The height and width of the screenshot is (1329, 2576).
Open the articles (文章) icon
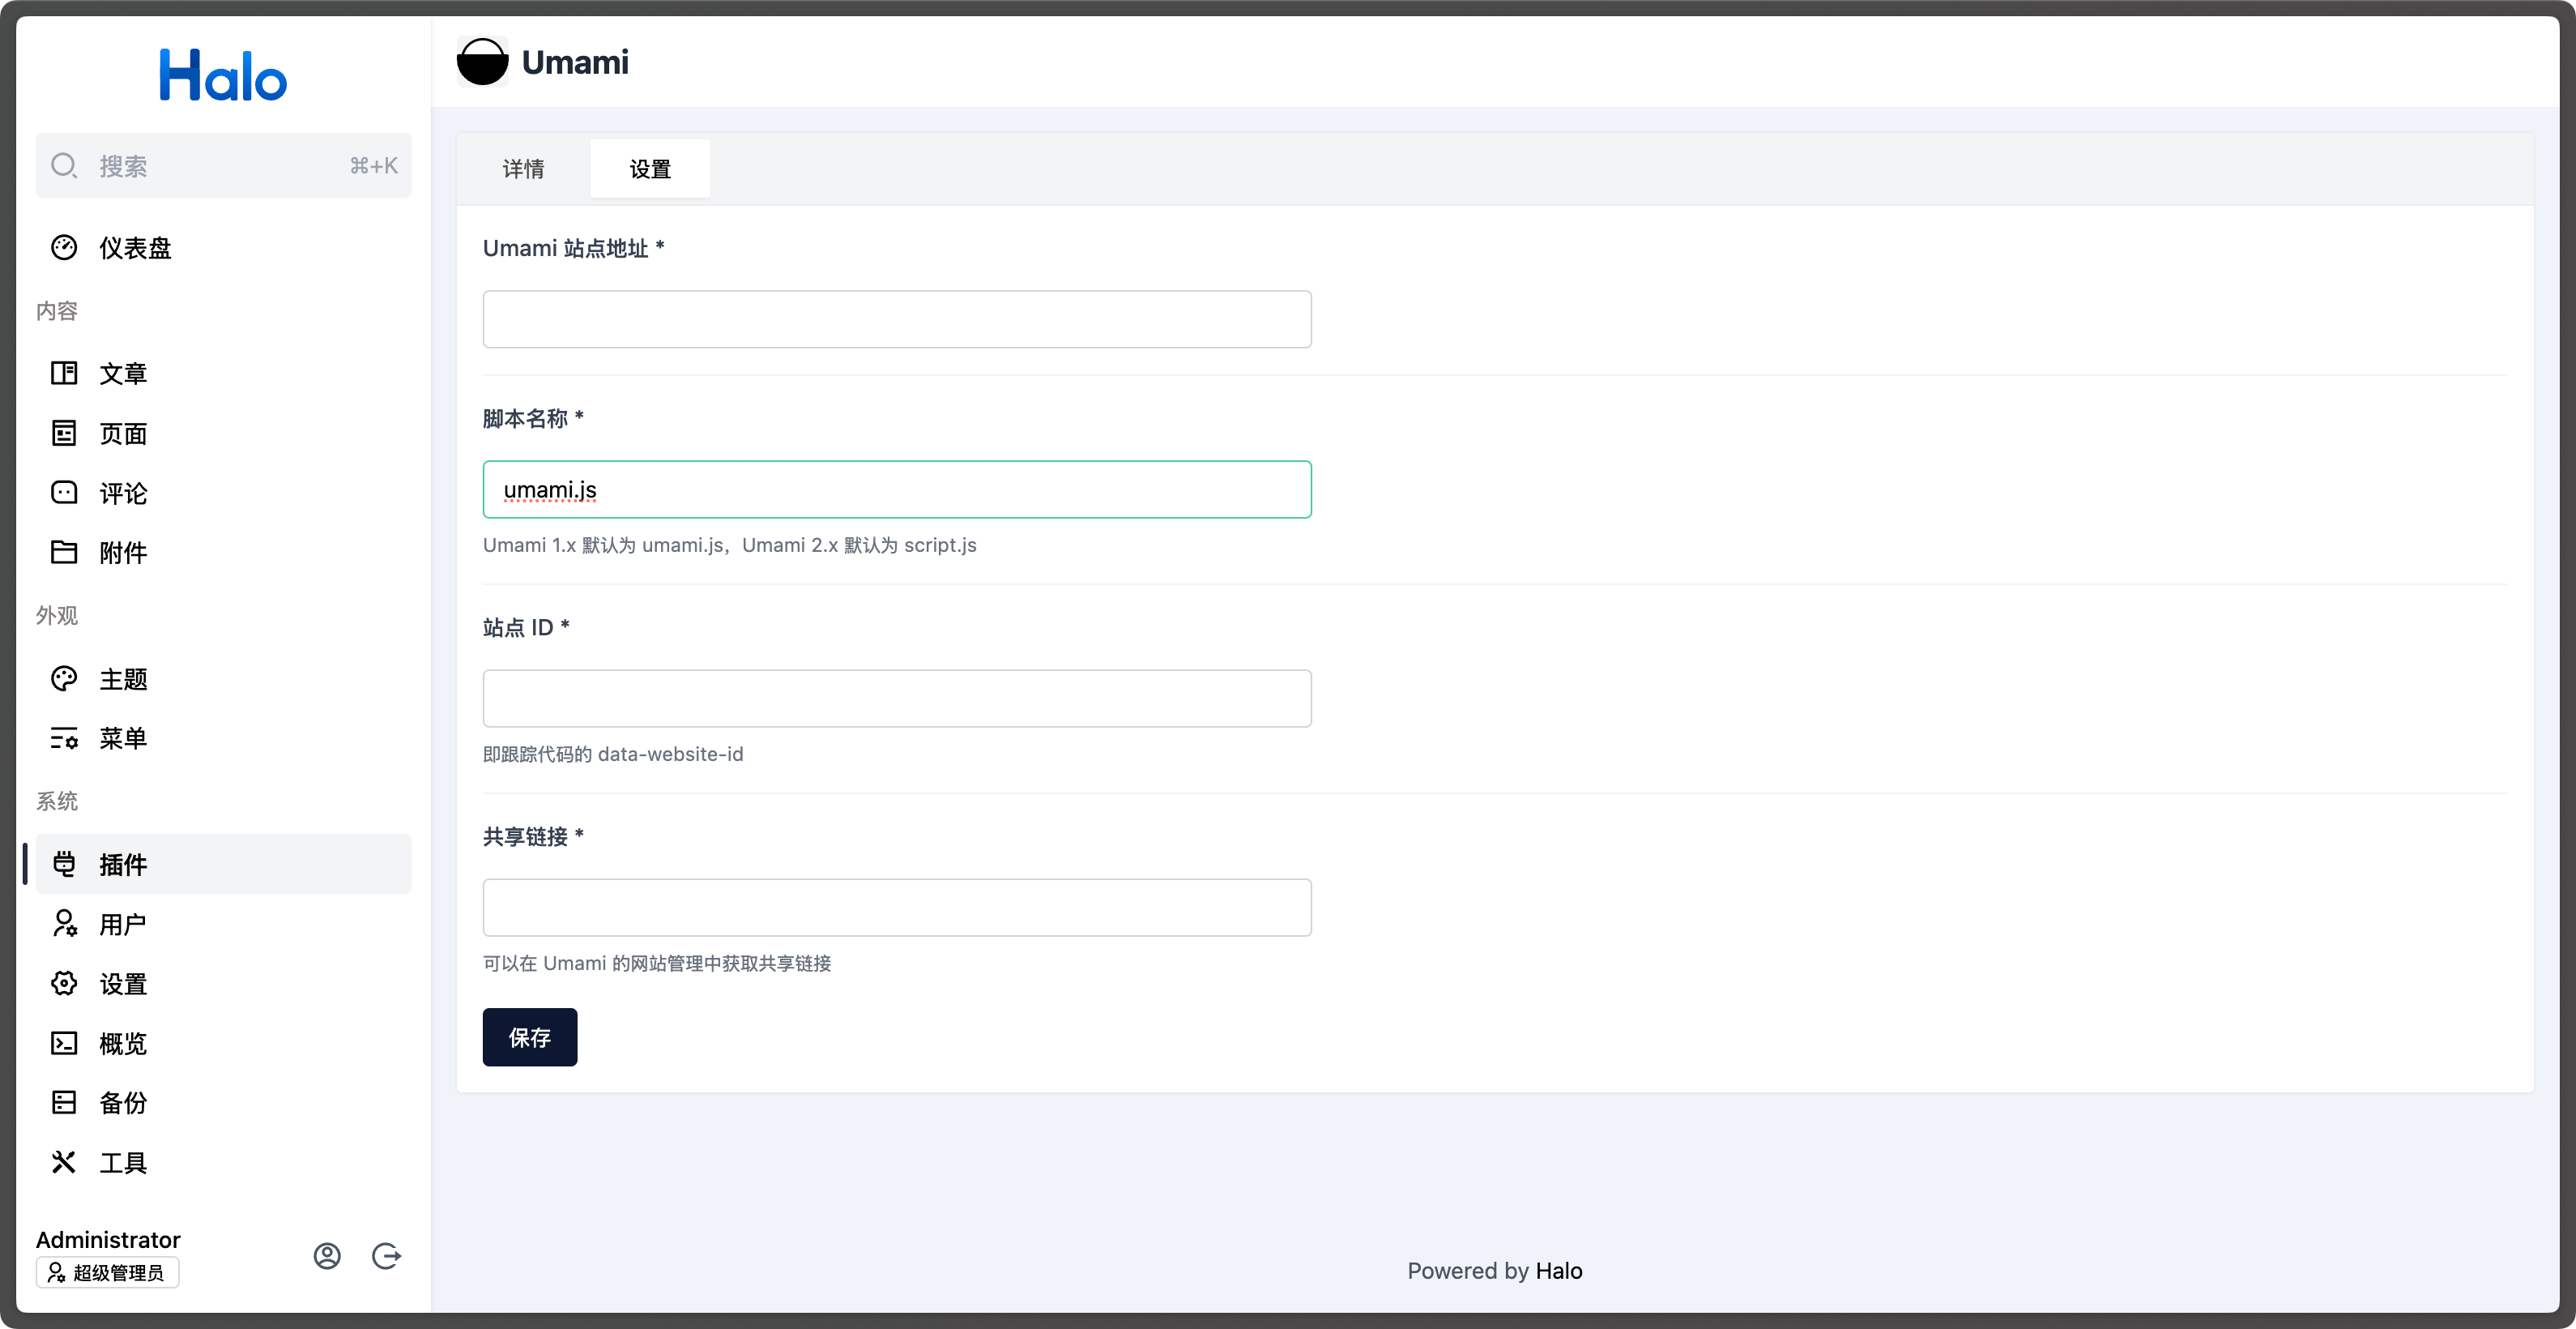coord(64,373)
